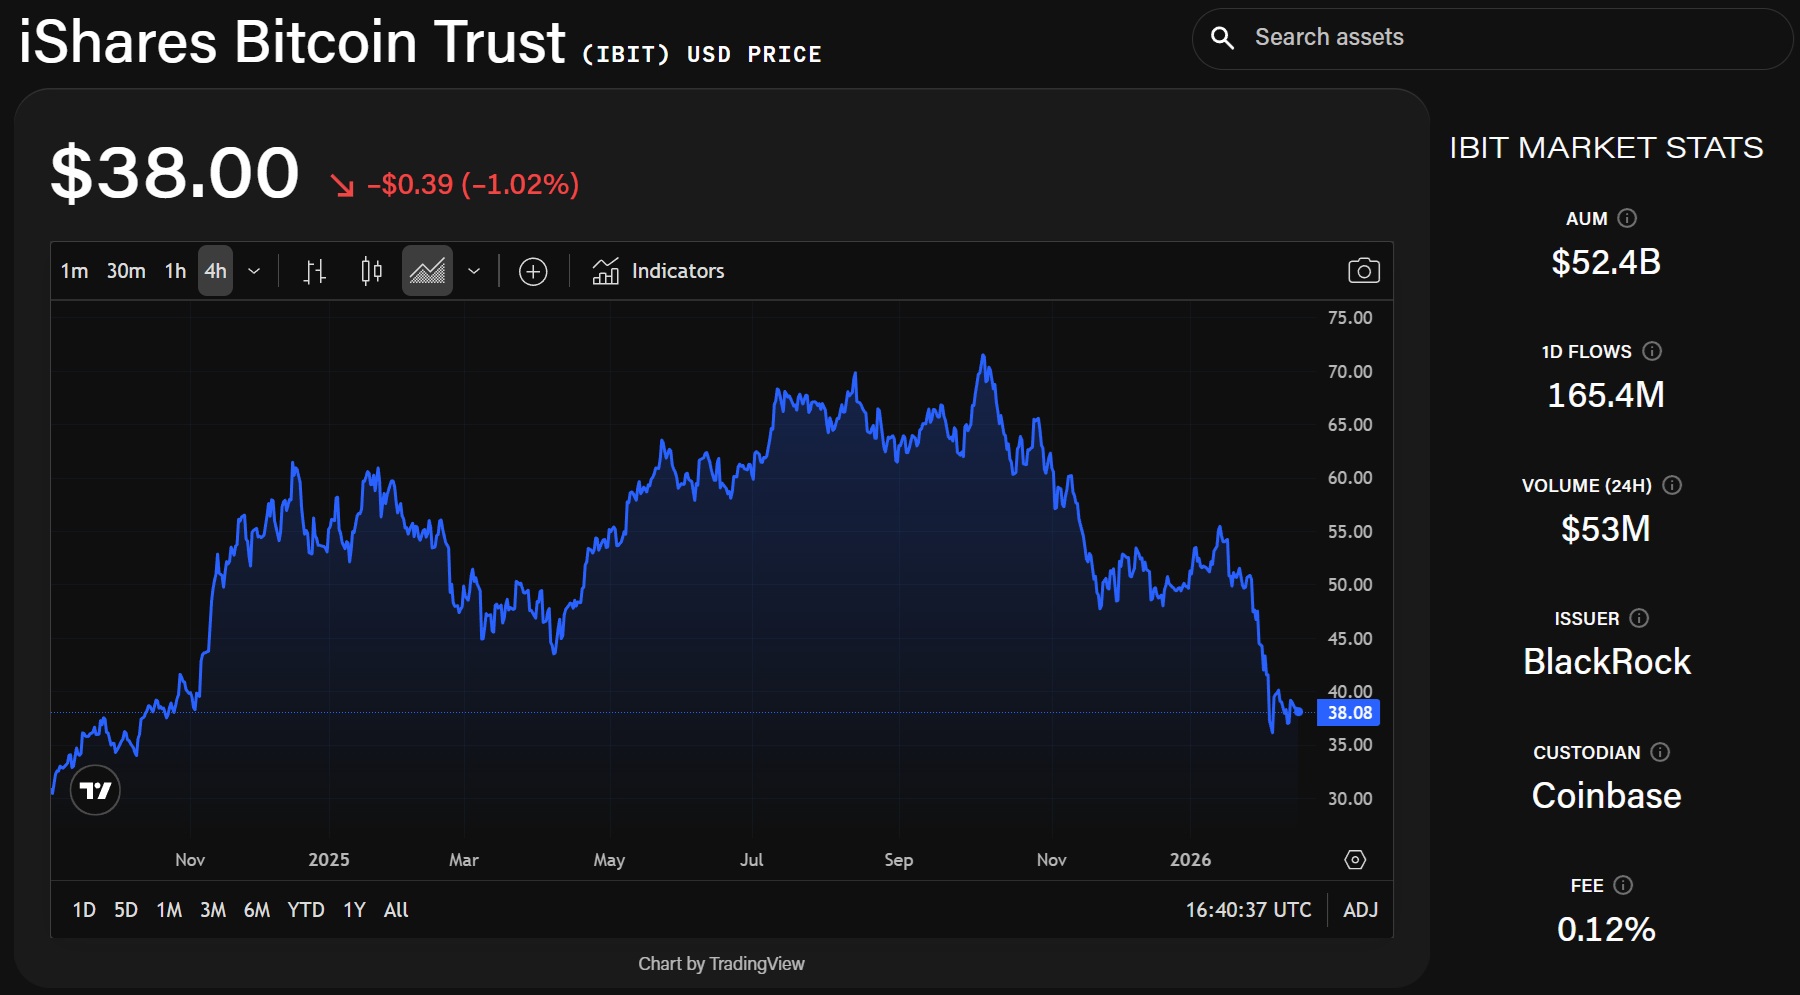Click the TradingView logo on chart

pos(95,791)
